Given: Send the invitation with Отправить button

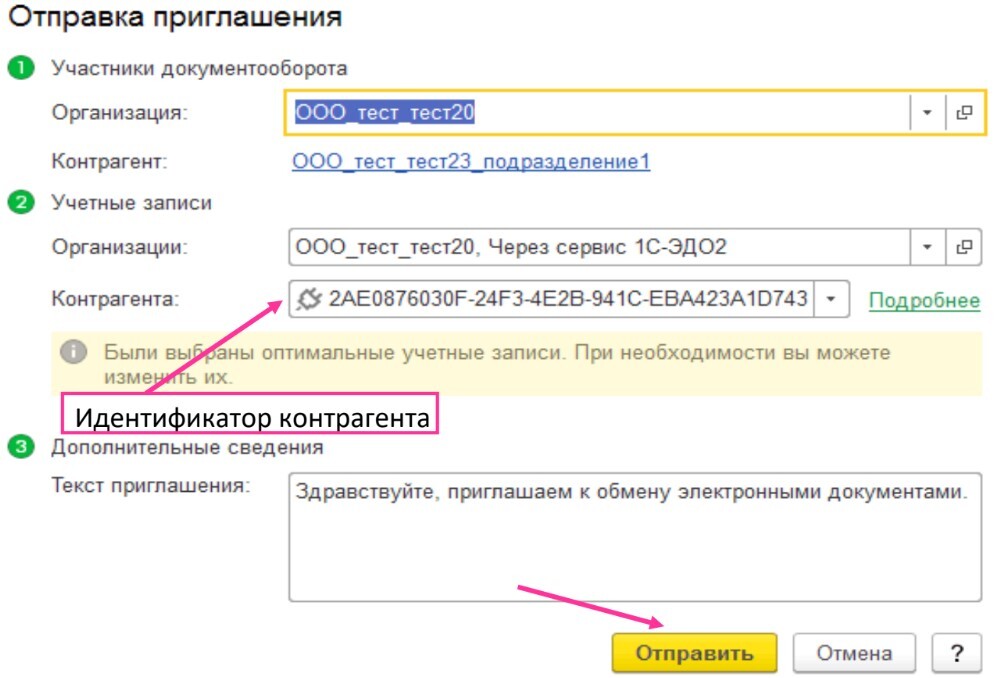Looking at the screenshot, I should (694, 653).
